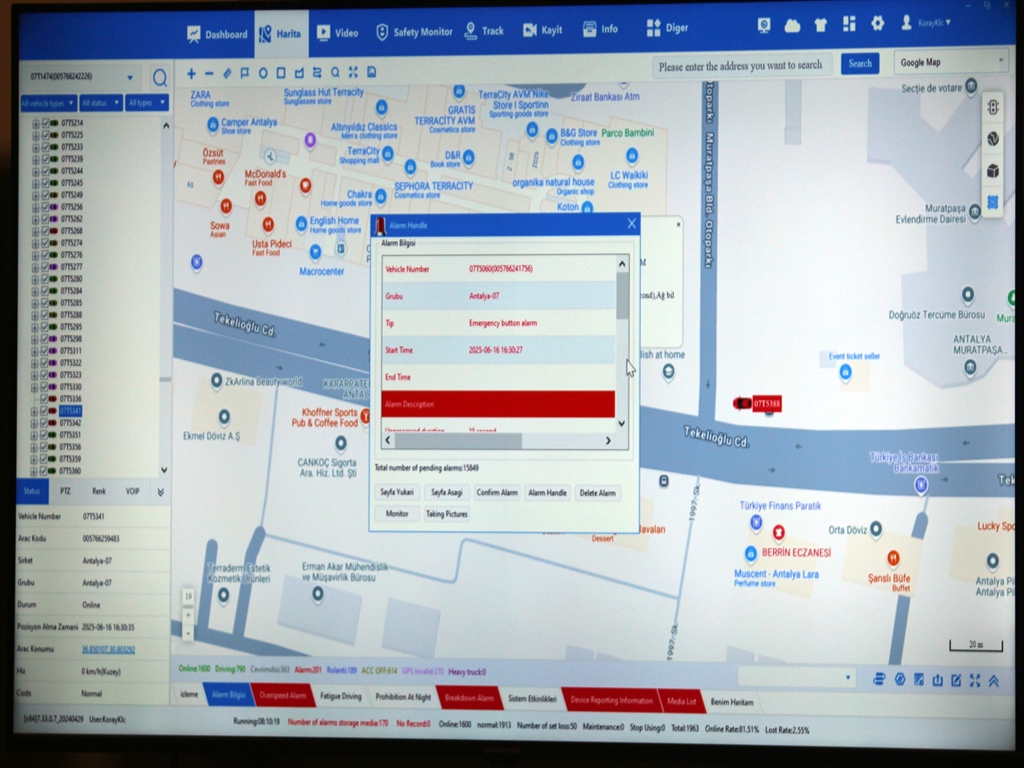The image size is (1024, 768).
Task: Open the Google Map provider dropdown
Action: (950, 63)
